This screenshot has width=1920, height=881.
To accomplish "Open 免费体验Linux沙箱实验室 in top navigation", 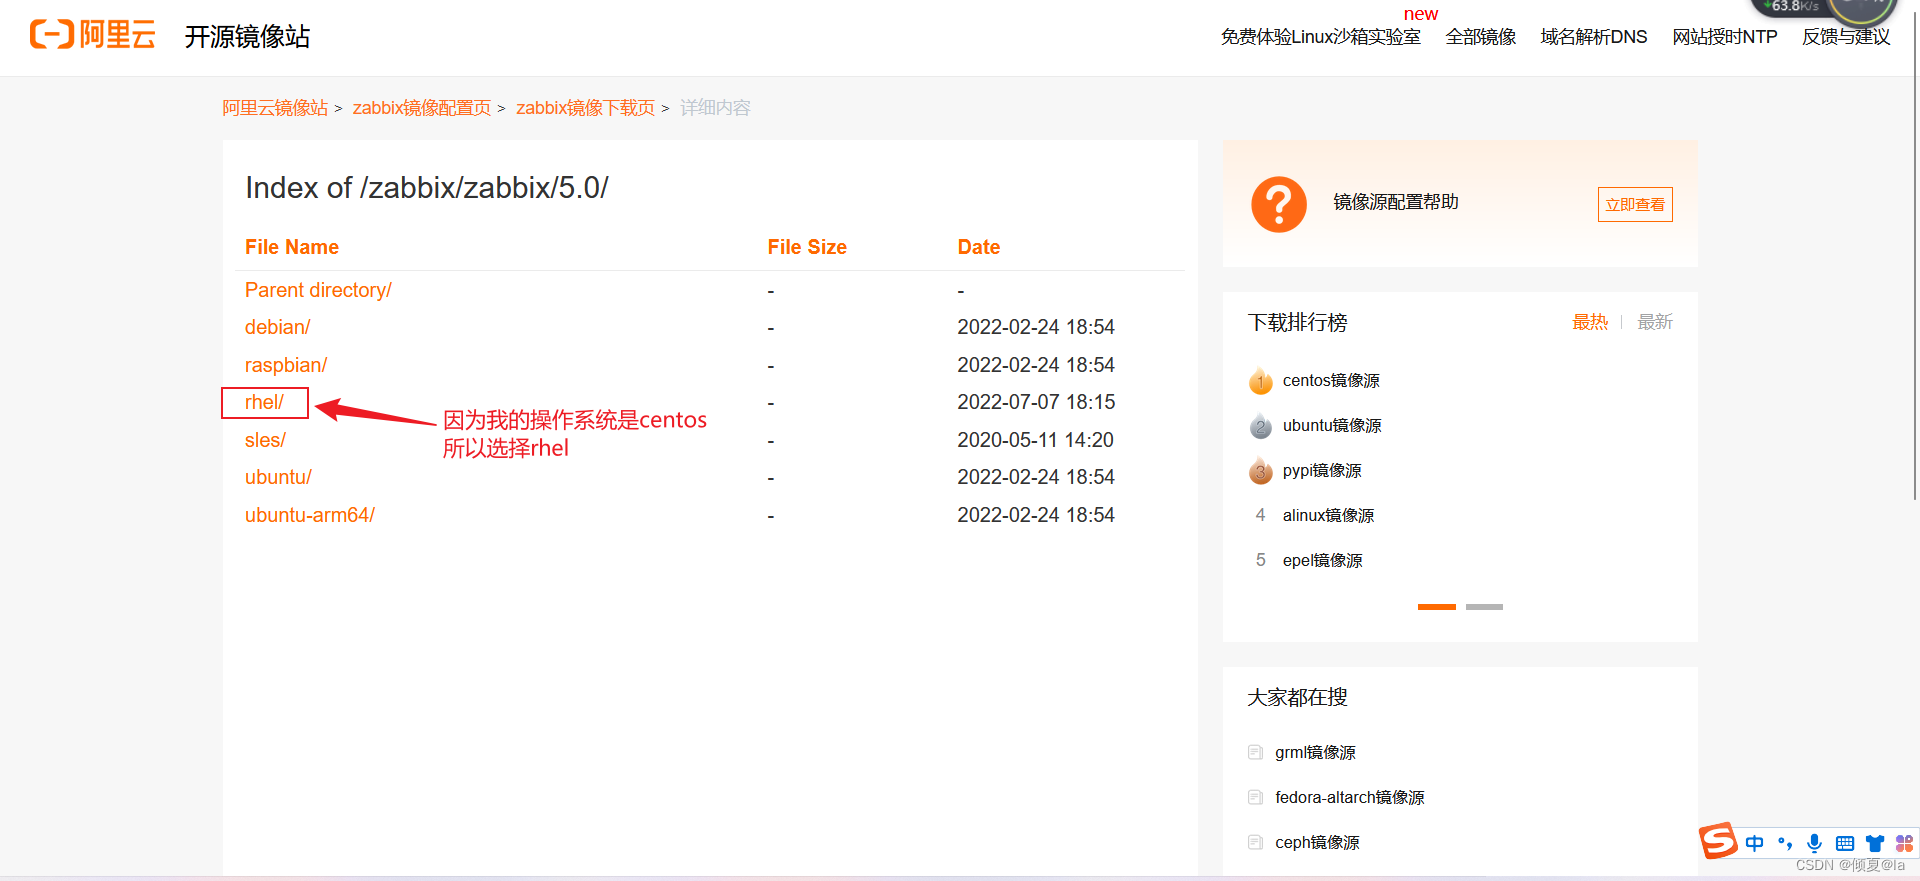I will [1320, 37].
